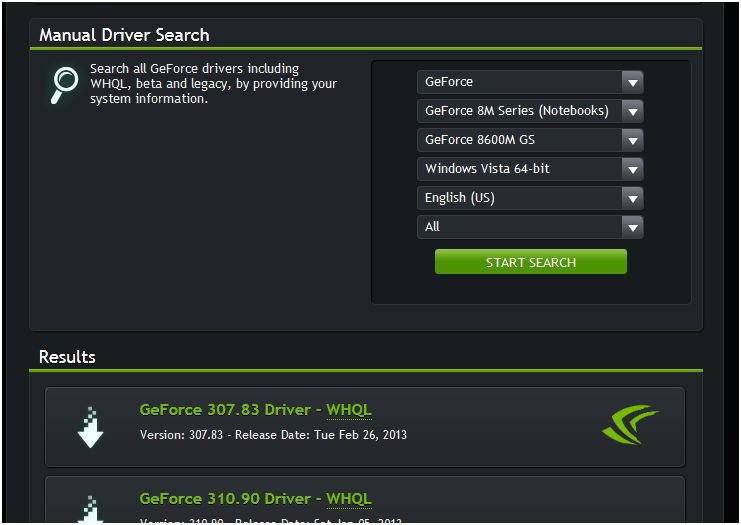Open the English (US) language dropdown
741x525 pixels.
(x=530, y=198)
